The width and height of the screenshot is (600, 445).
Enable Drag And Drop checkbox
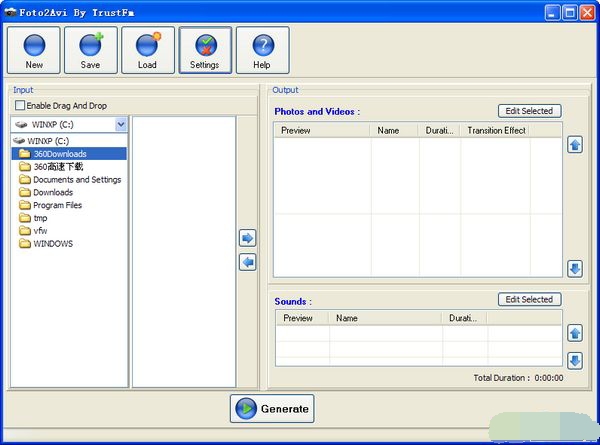(20, 106)
